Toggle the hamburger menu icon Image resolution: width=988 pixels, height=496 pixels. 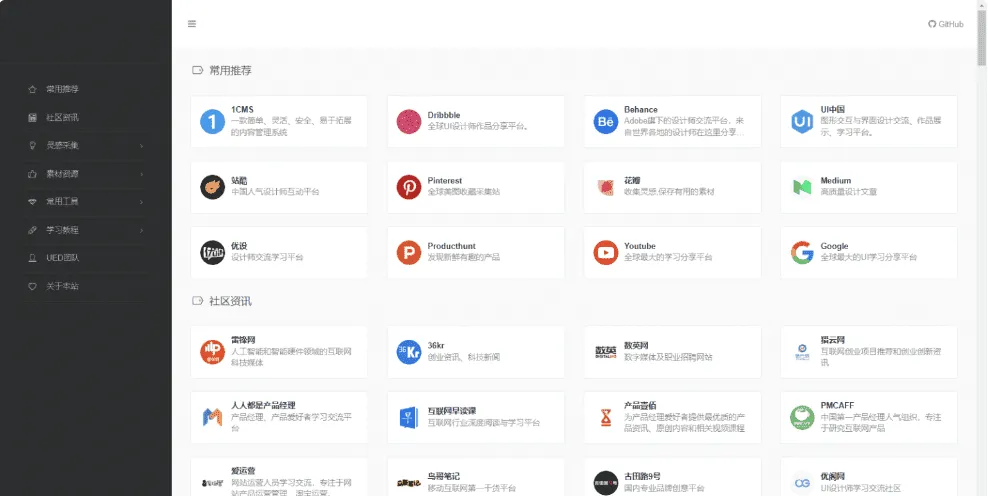[192, 24]
